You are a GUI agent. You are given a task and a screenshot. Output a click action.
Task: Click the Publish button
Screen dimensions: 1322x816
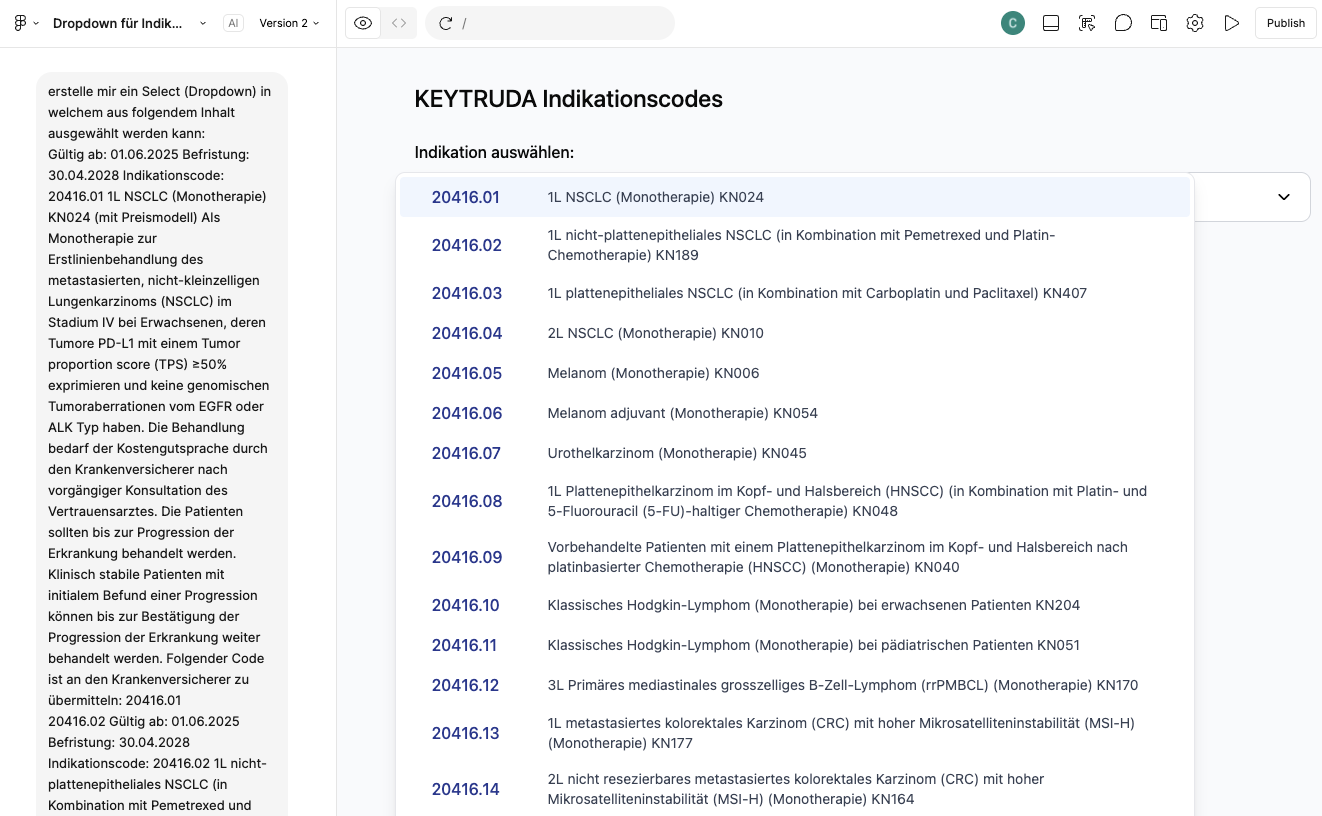pyautogui.click(x=1285, y=23)
